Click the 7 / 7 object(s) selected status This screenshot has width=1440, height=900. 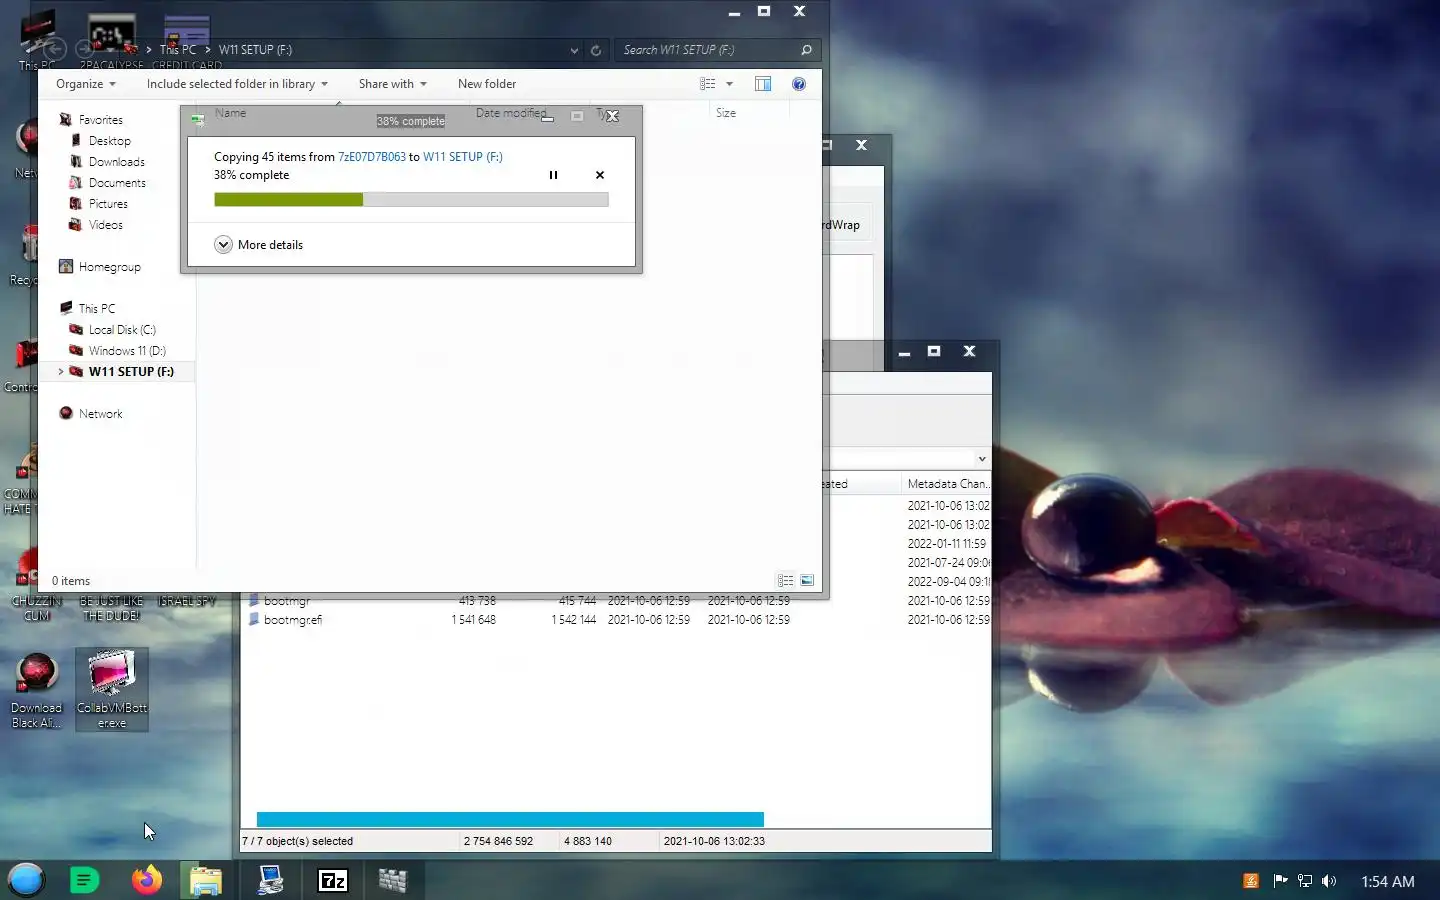pyautogui.click(x=298, y=841)
